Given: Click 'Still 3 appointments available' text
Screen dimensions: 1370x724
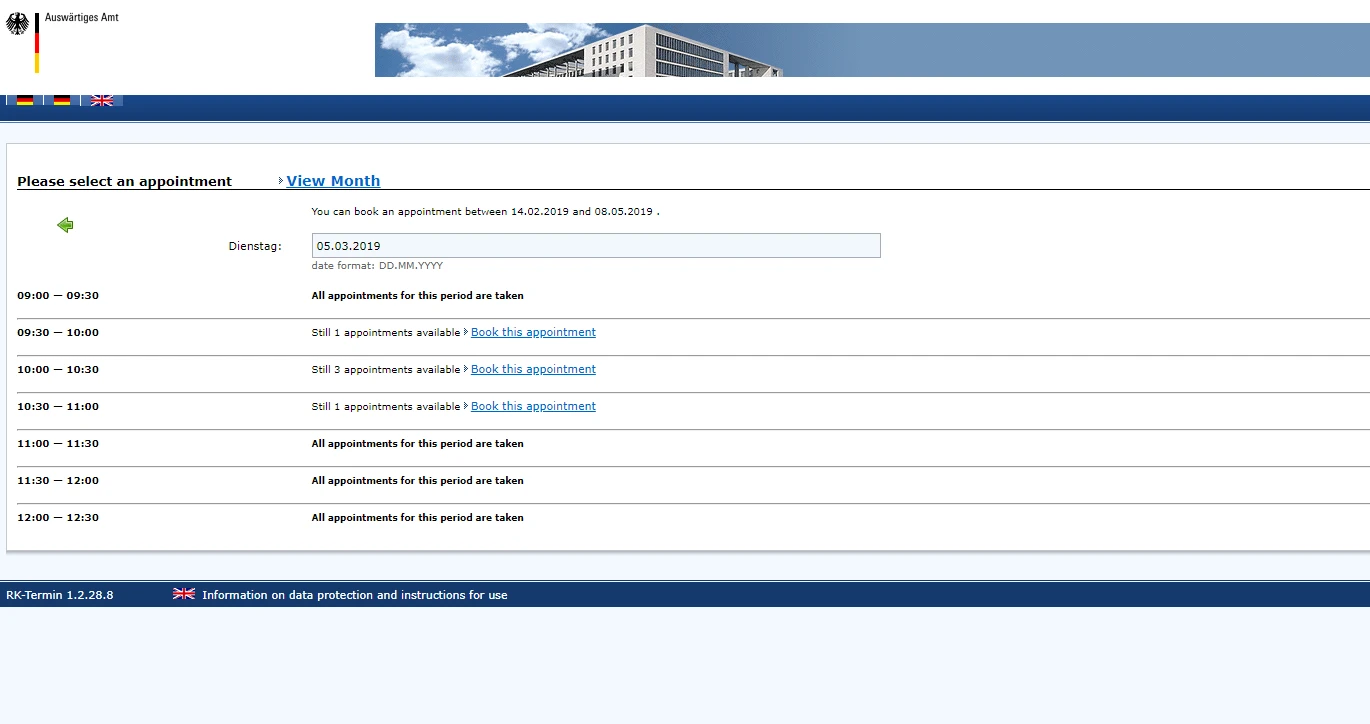Looking at the screenshot, I should 386,370.
